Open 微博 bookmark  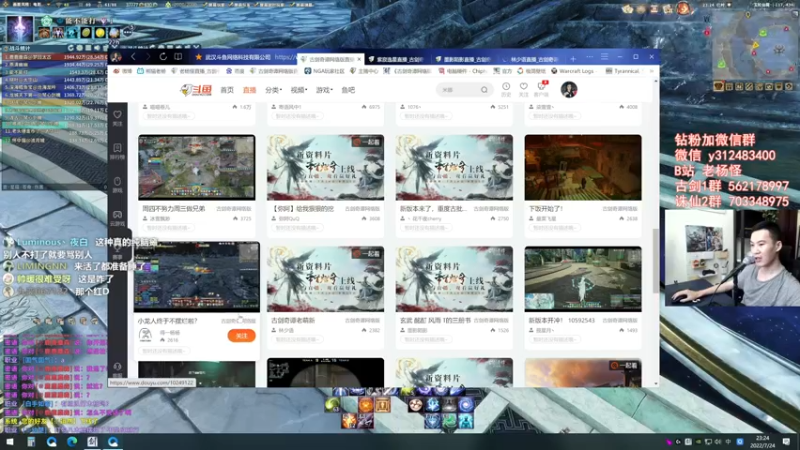pos(122,71)
